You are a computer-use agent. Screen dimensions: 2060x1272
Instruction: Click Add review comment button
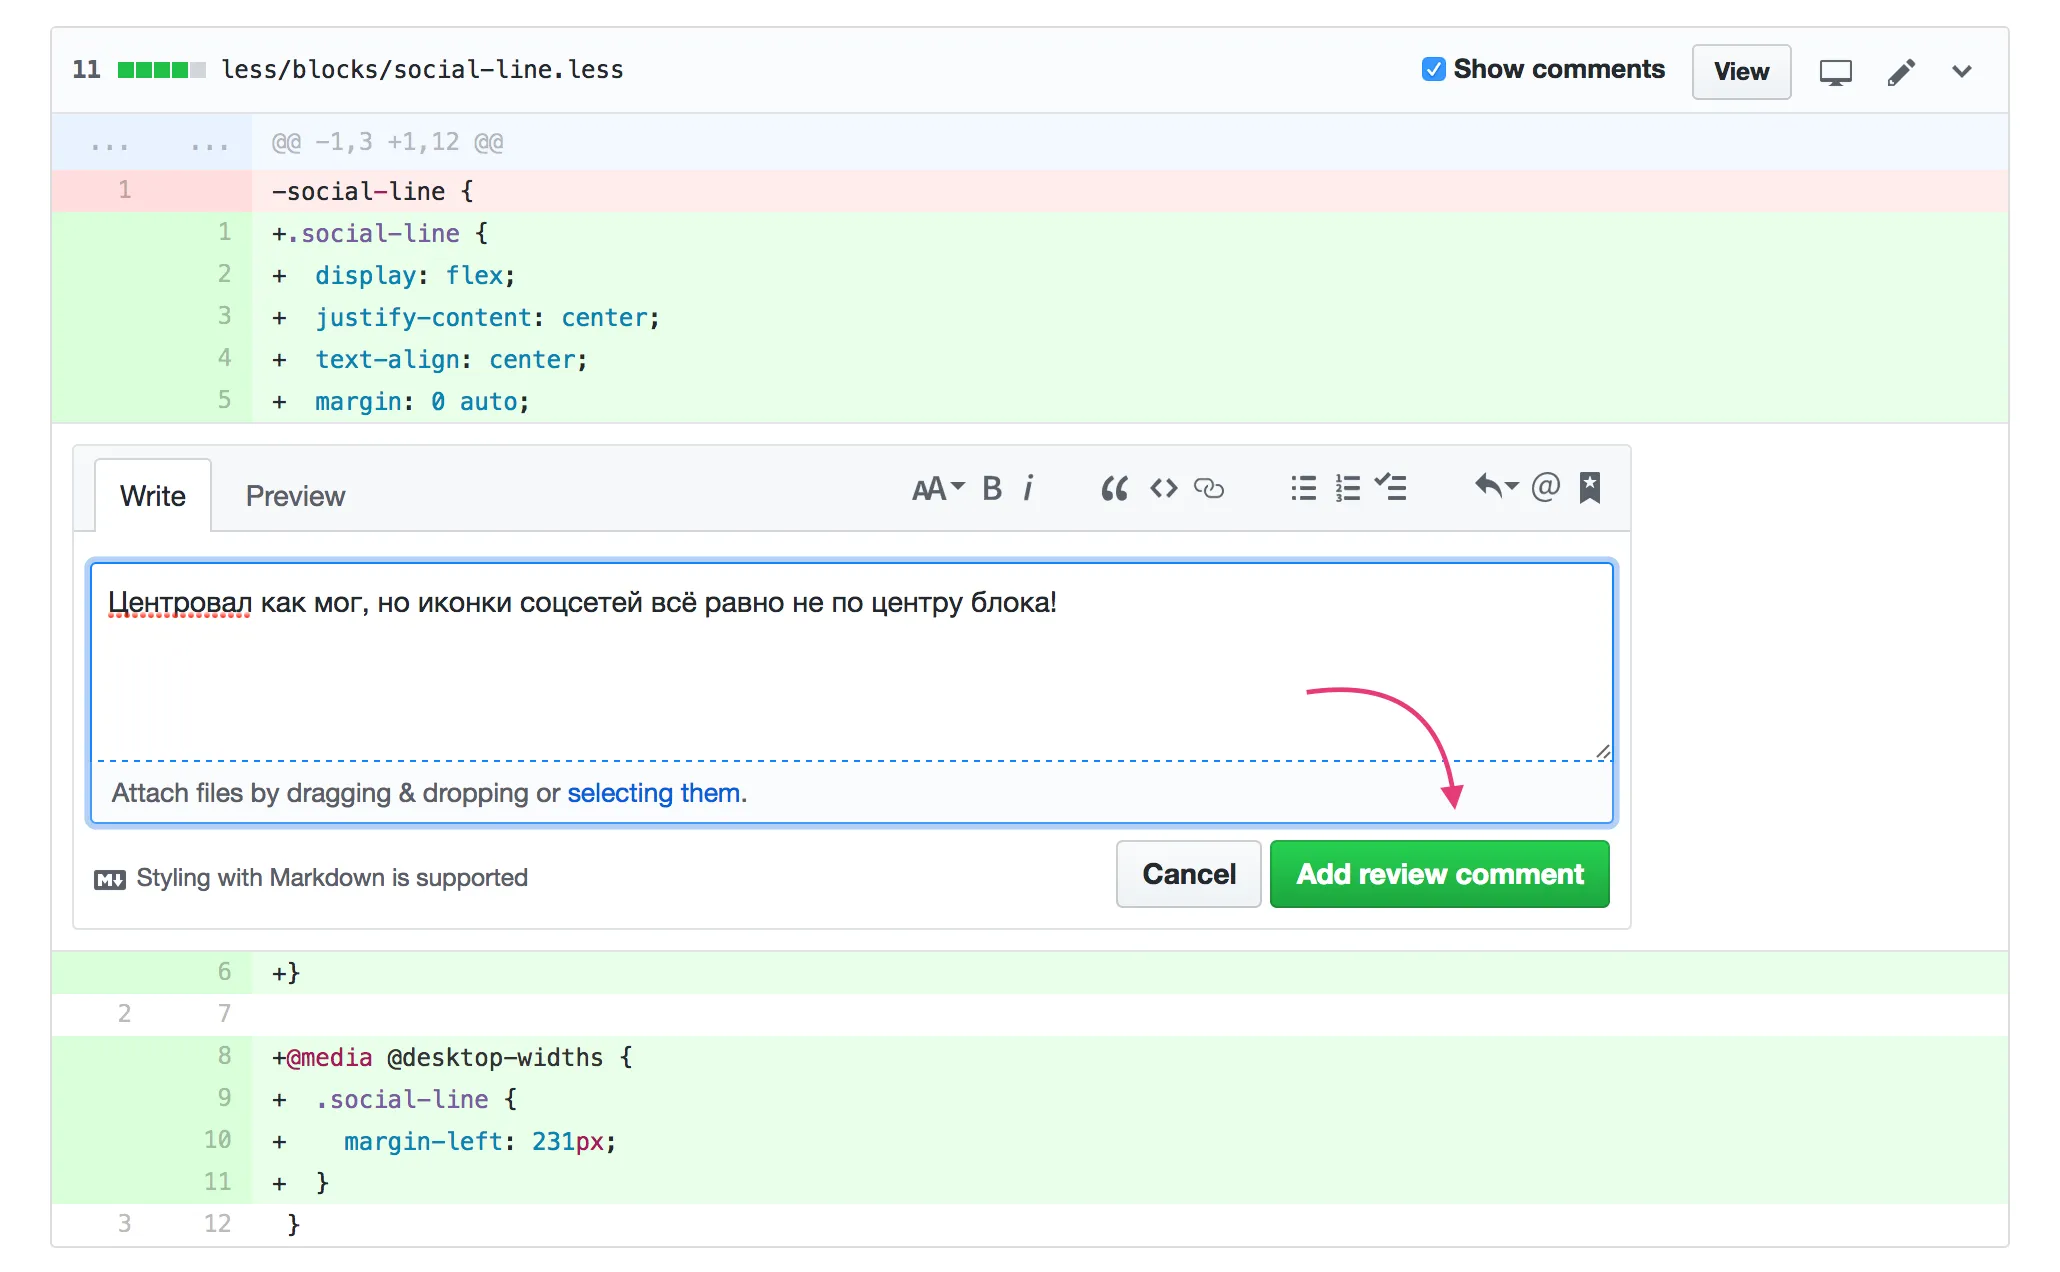point(1439,874)
